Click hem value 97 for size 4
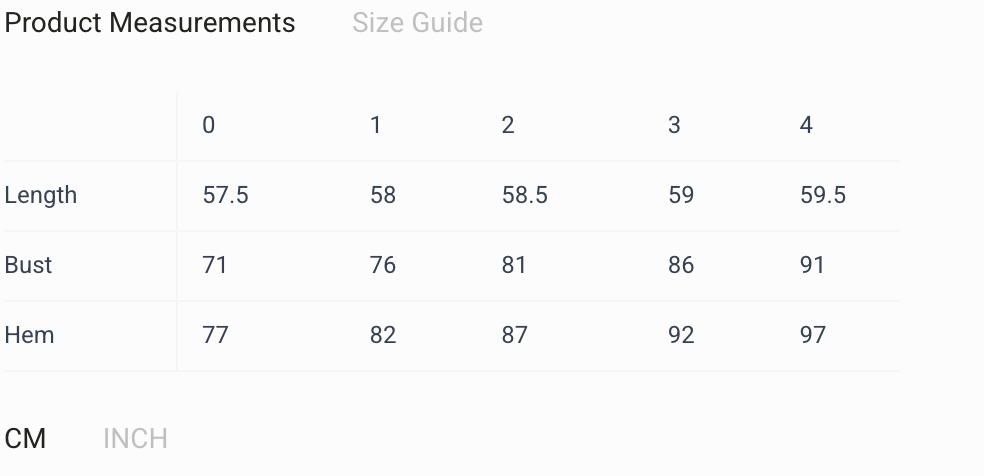 tap(813, 335)
